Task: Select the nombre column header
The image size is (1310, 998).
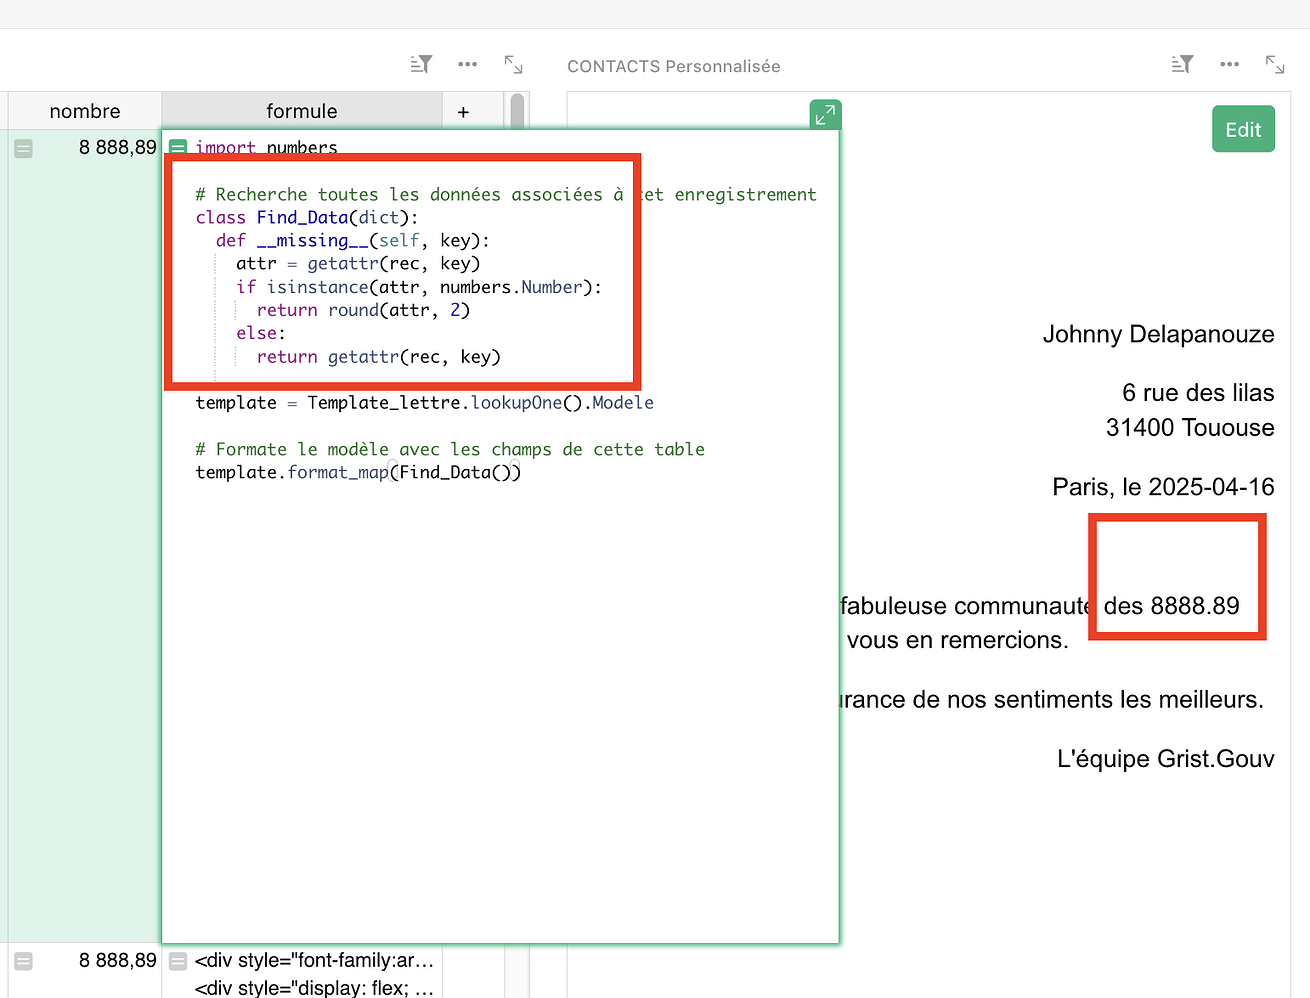Action: pyautogui.click(x=85, y=111)
